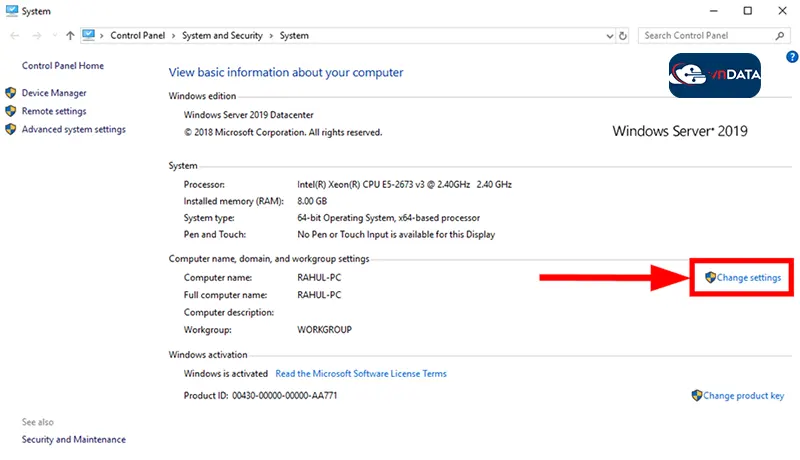Click the shield icon beside Change settings
Screen dimensions: 800x460
(x=710, y=277)
